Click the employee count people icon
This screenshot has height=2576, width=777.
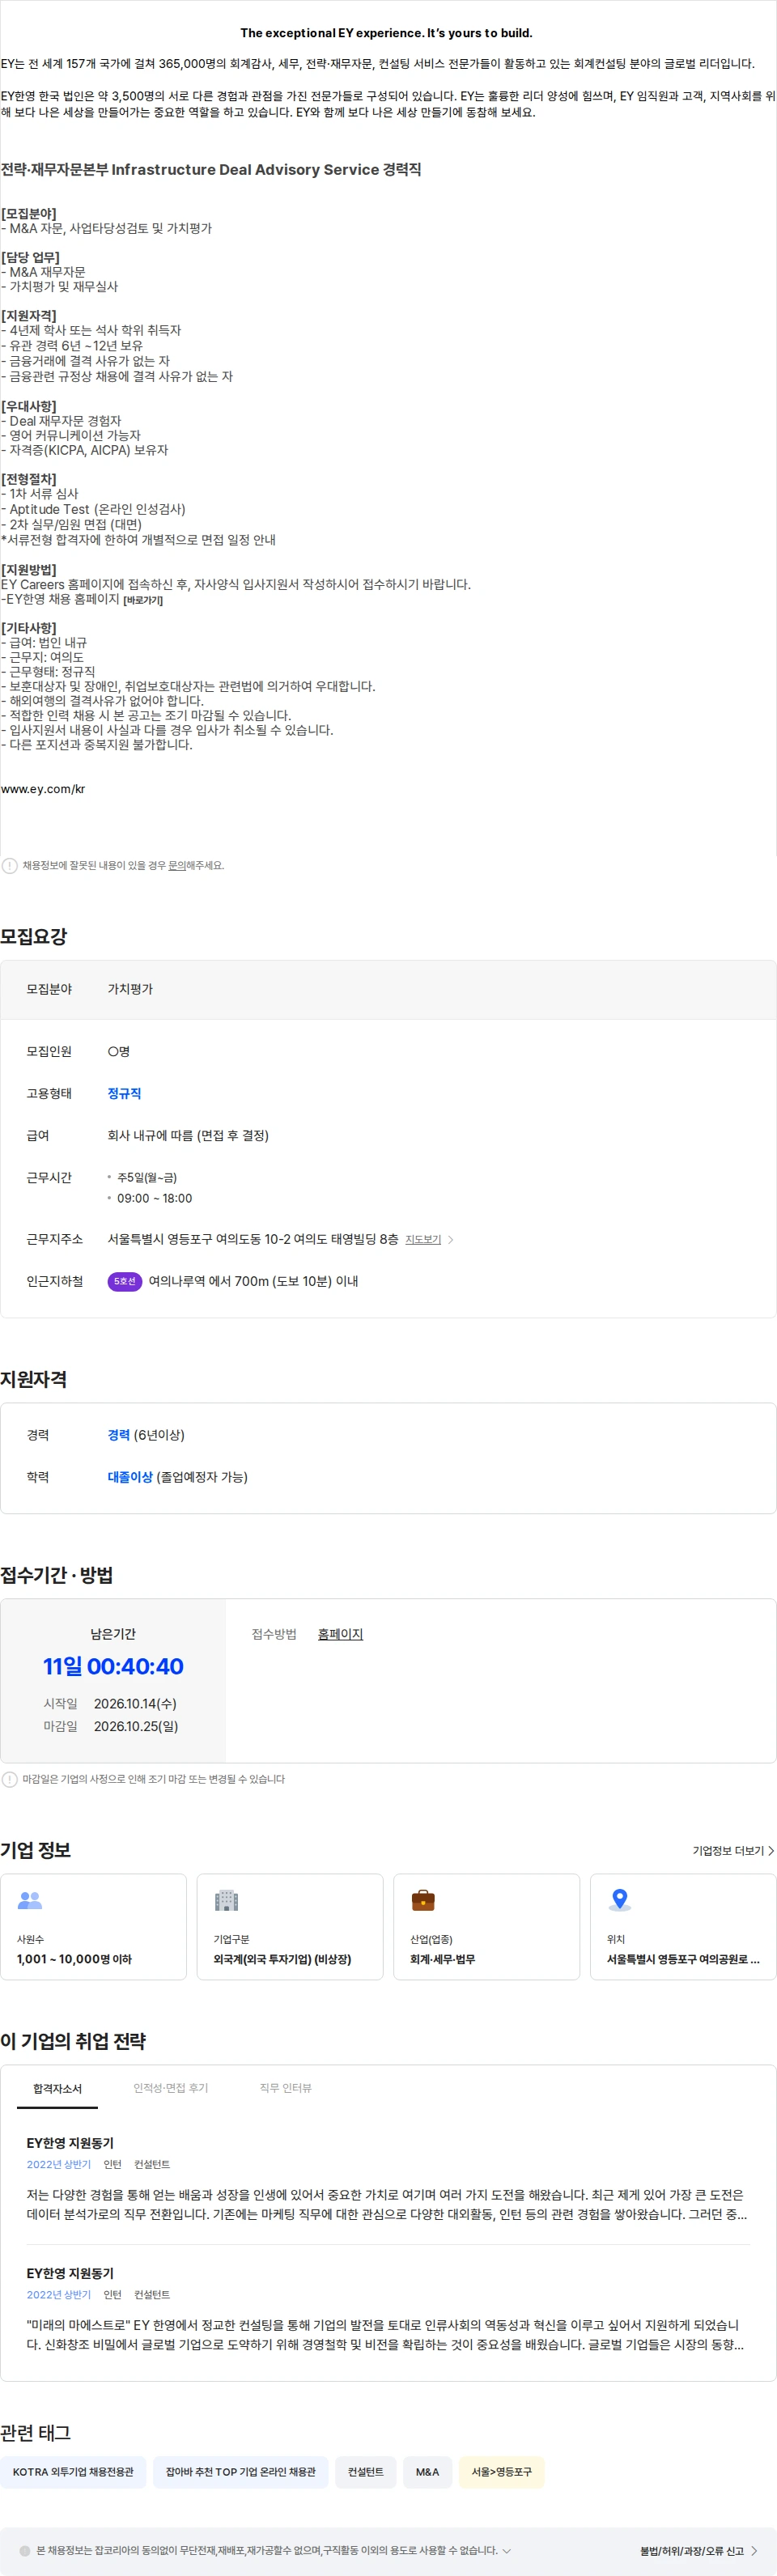(x=30, y=1899)
